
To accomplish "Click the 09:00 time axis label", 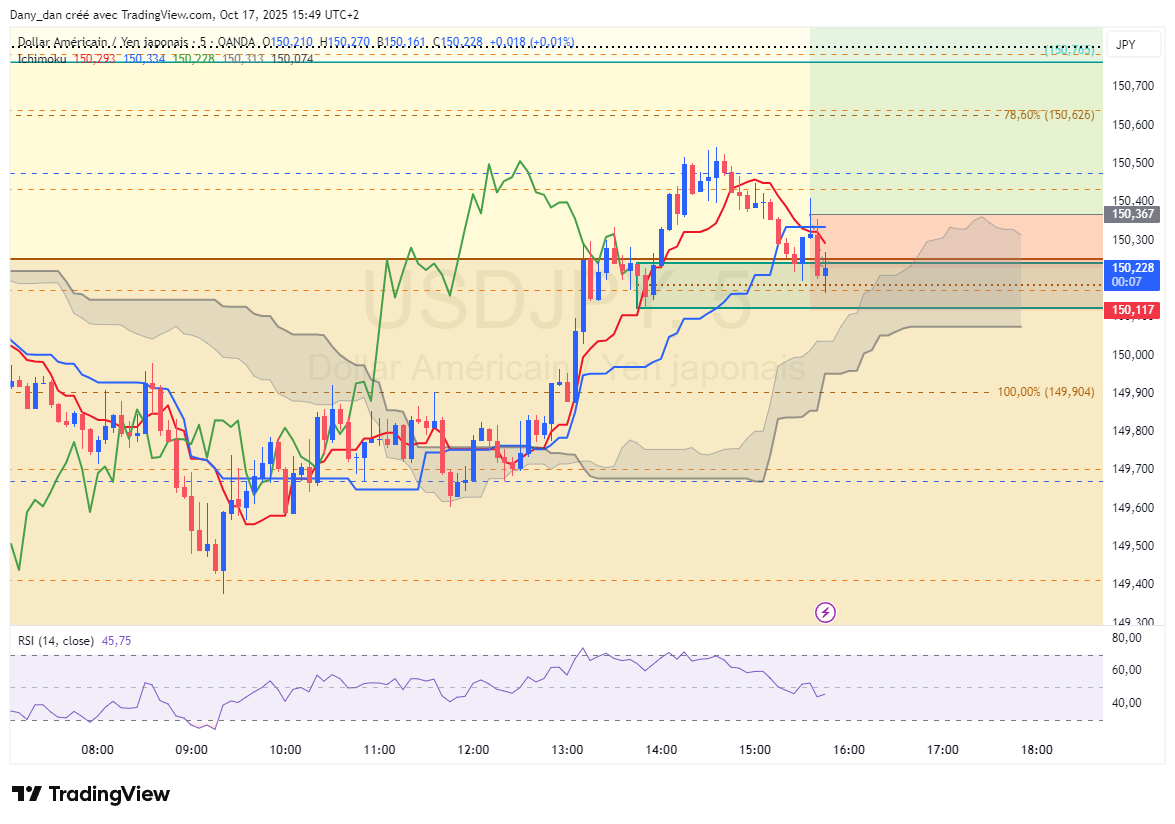I will 191,751.
